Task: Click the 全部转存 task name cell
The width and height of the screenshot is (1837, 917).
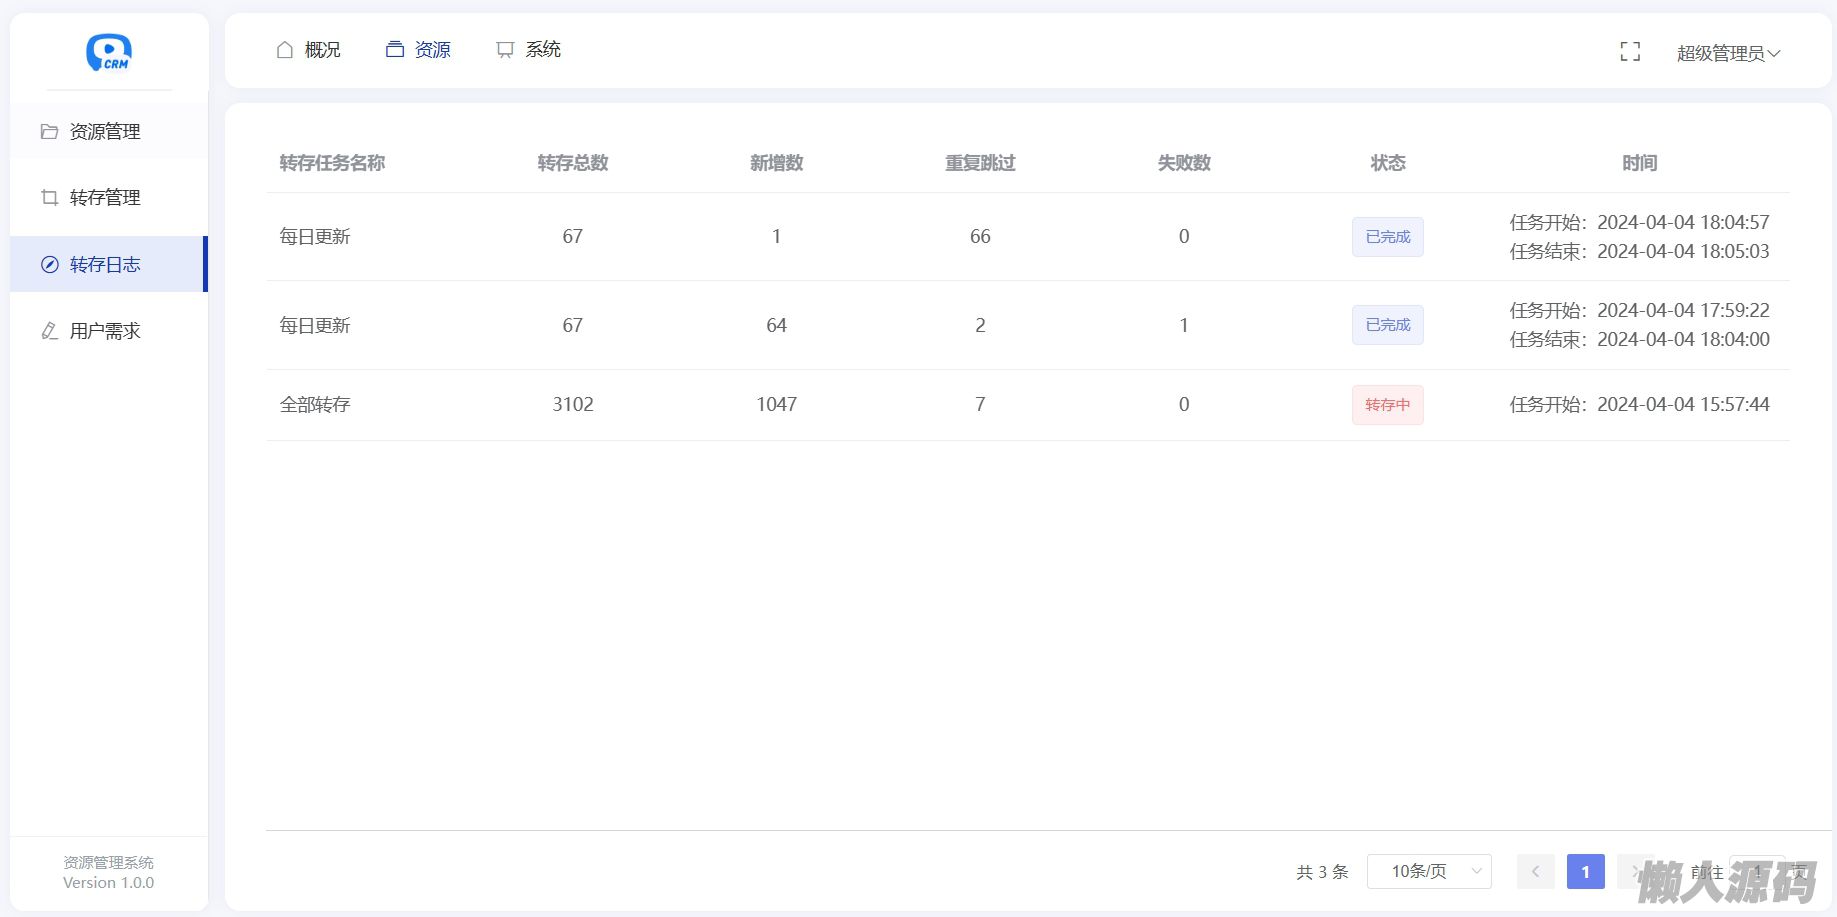Action: point(315,405)
